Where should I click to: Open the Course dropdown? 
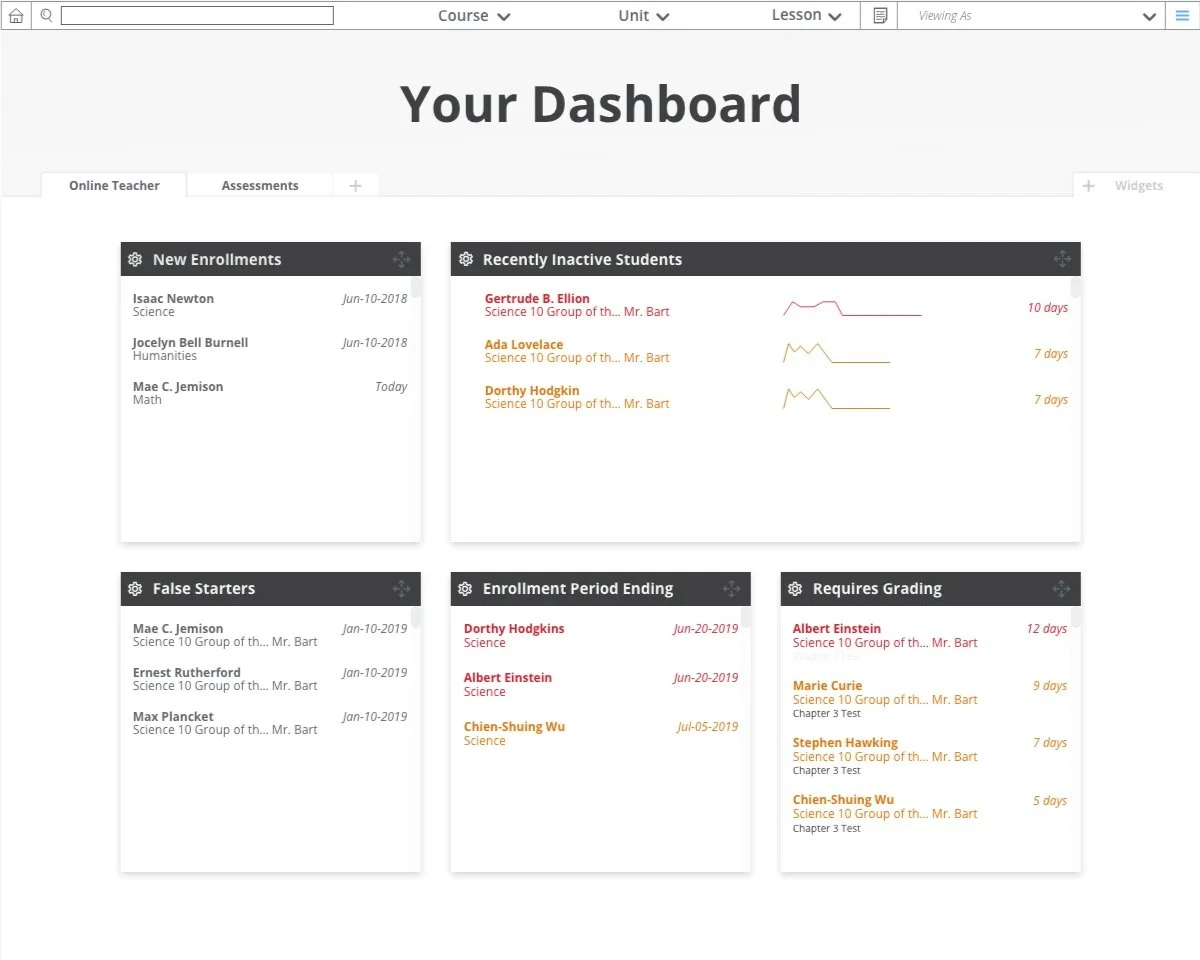[x=474, y=16]
